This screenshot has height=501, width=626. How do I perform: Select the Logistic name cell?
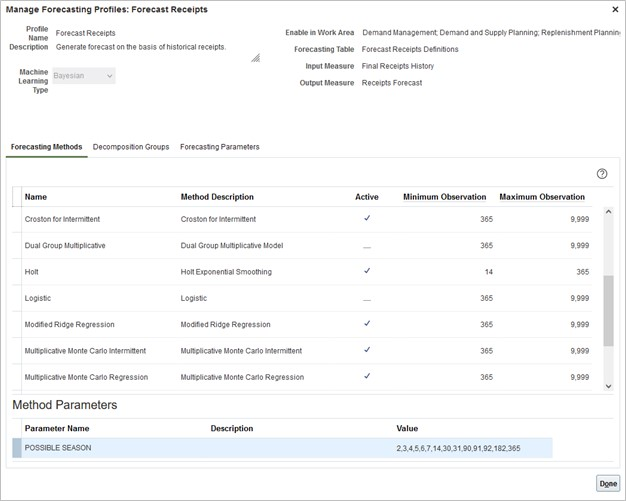point(38,298)
